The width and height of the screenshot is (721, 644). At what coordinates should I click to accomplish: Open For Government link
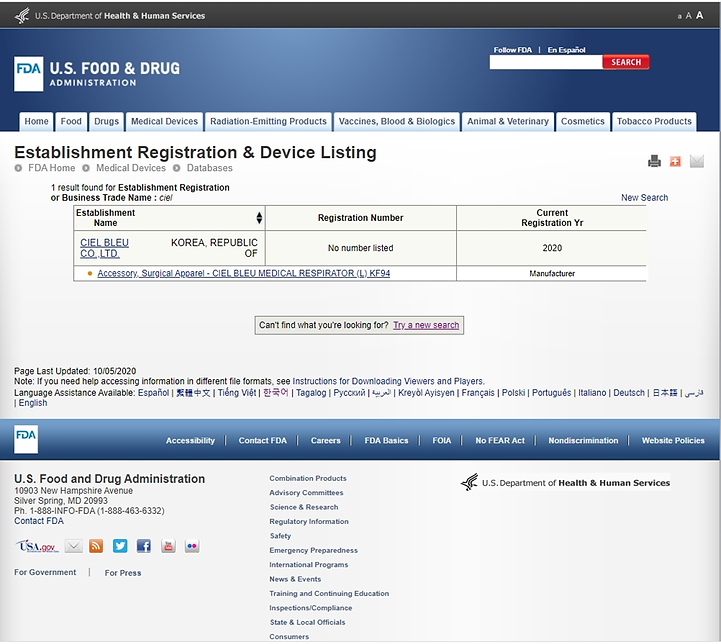(45, 572)
